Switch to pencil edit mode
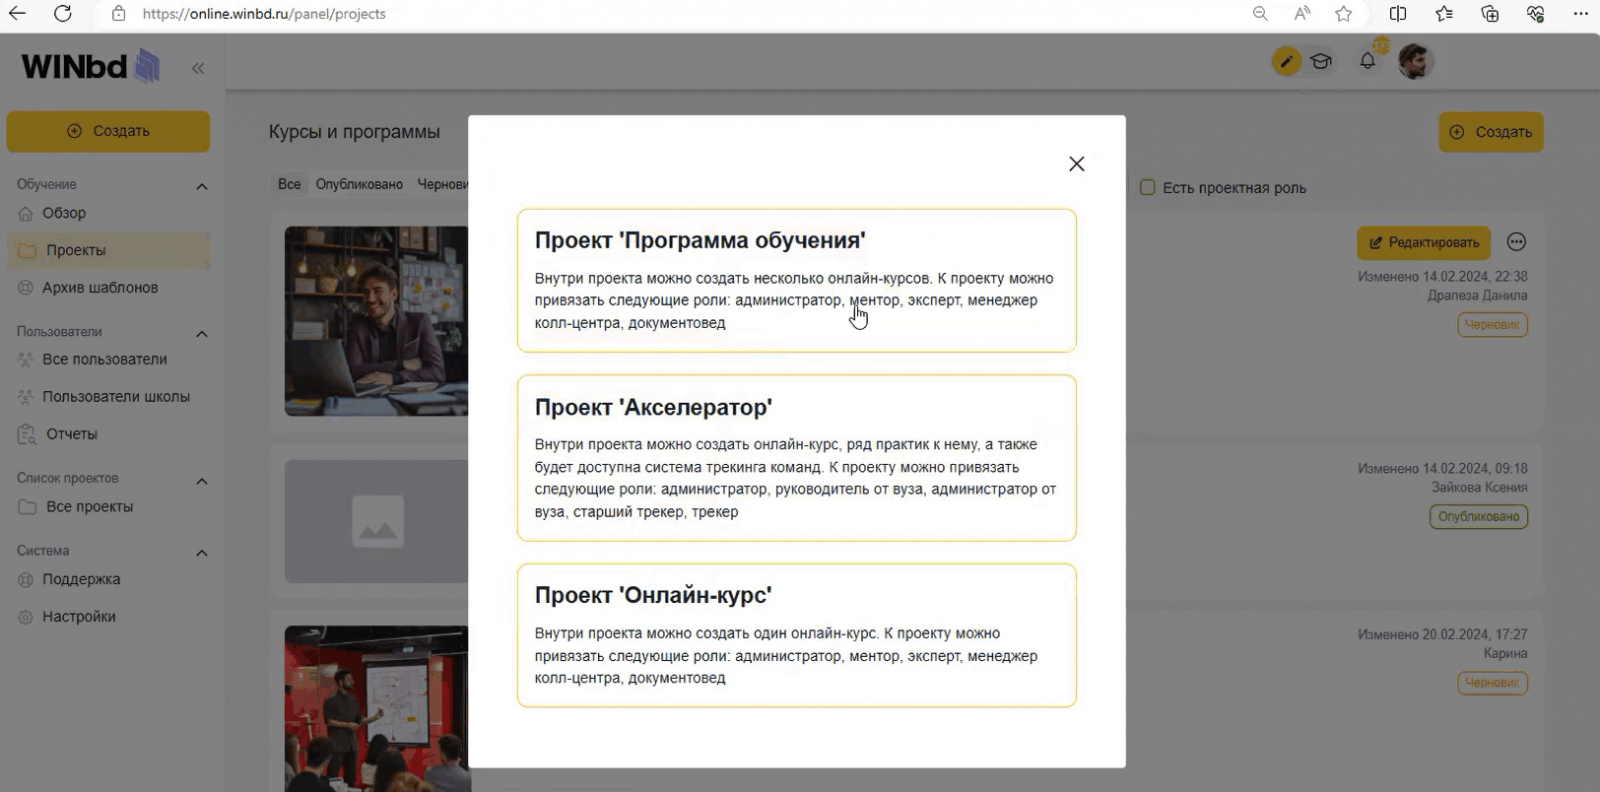Image resolution: width=1600 pixels, height=792 pixels. pos(1287,62)
